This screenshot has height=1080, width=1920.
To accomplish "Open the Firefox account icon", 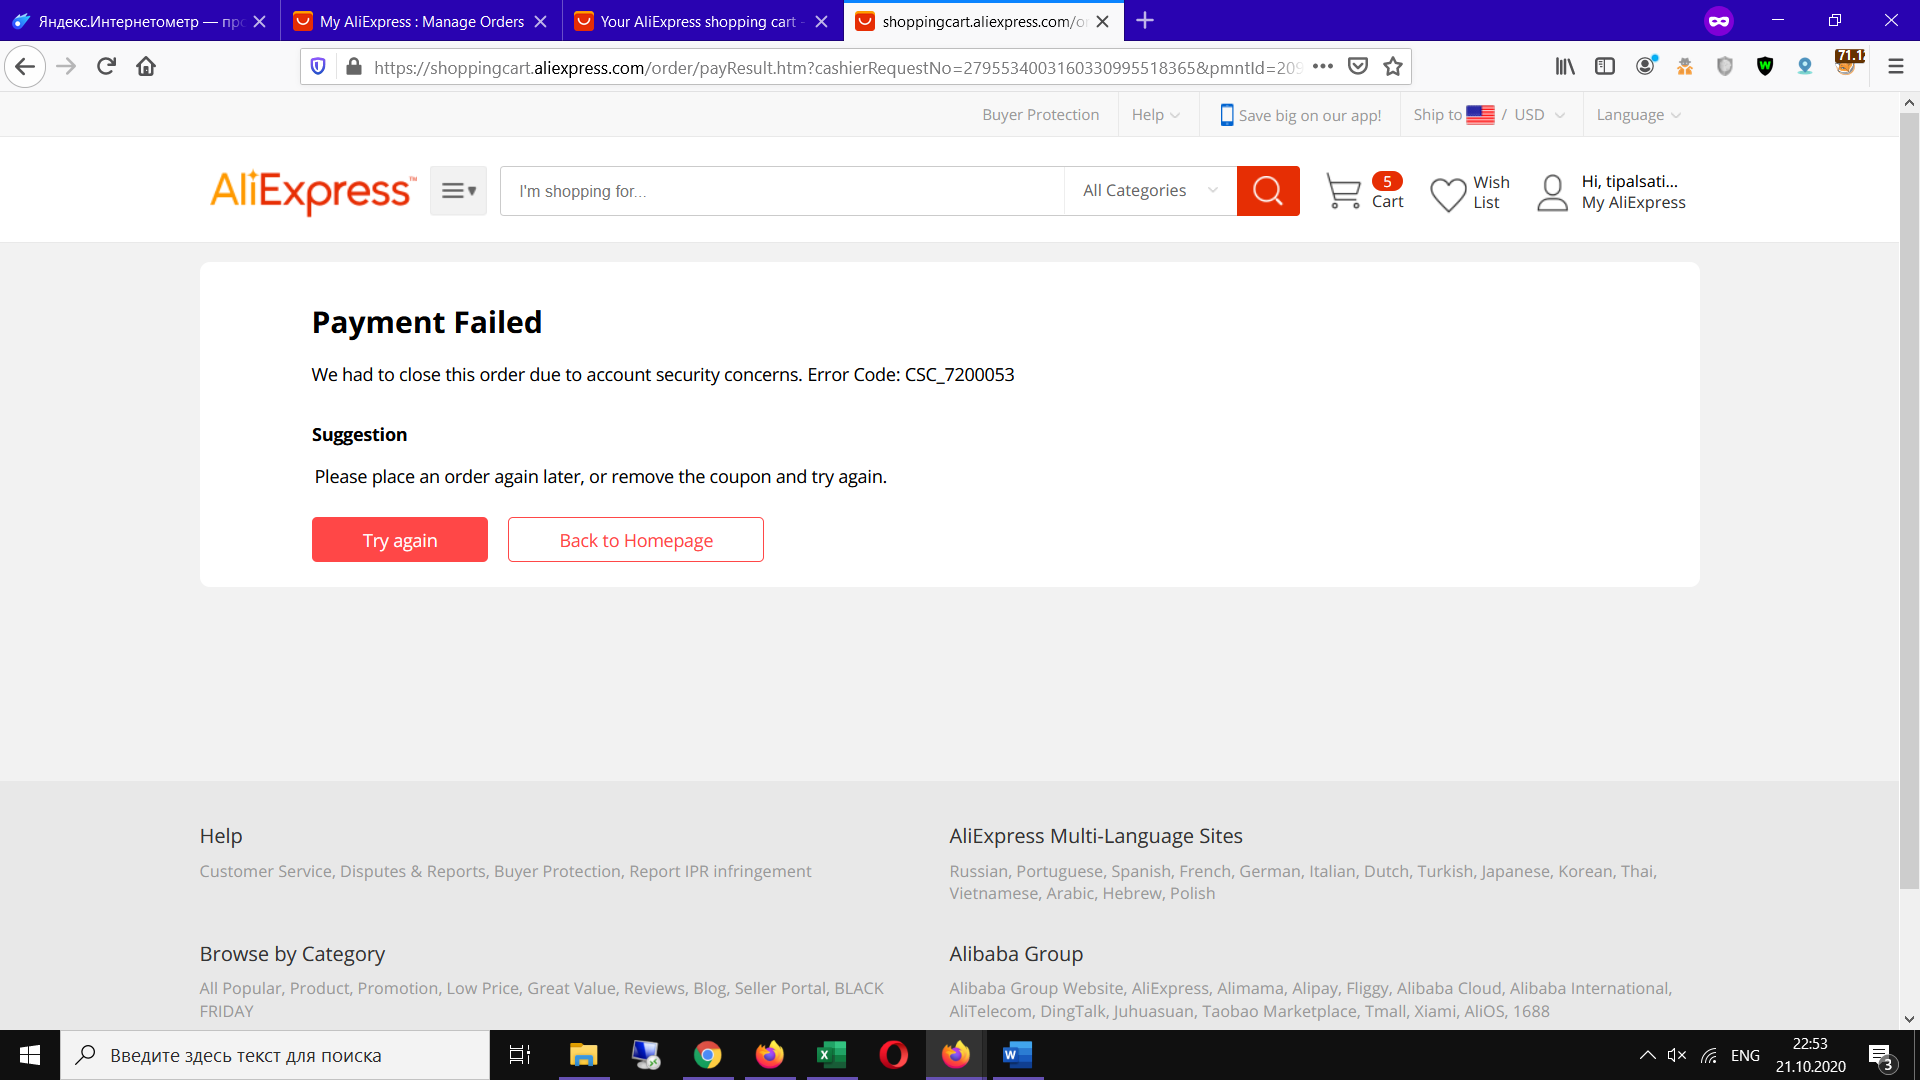I will click(x=1645, y=67).
